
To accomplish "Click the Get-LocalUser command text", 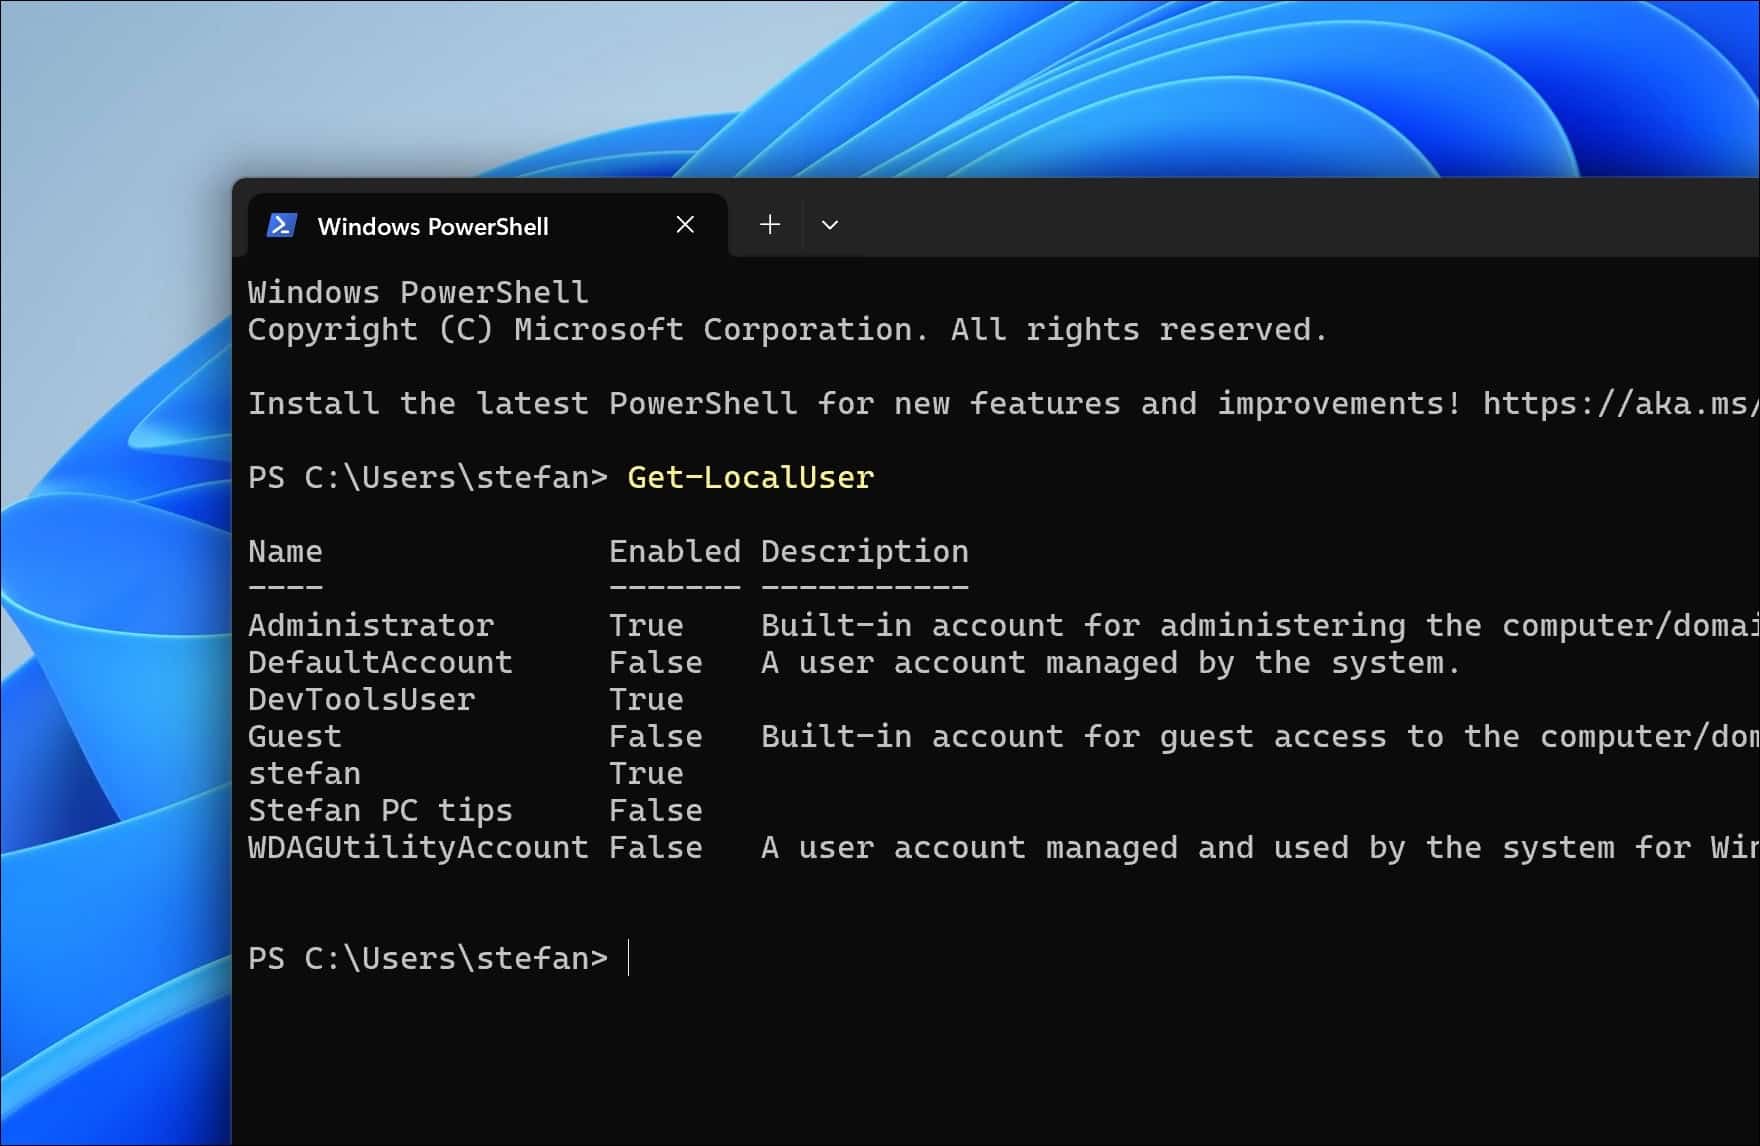I will 750,478.
